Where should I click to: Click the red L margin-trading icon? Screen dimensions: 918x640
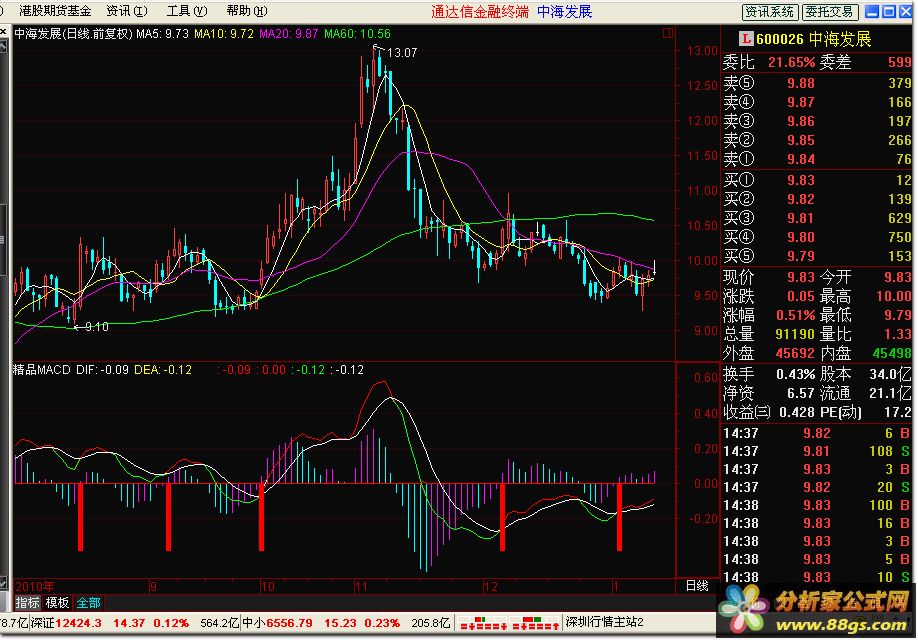[745, 39]
